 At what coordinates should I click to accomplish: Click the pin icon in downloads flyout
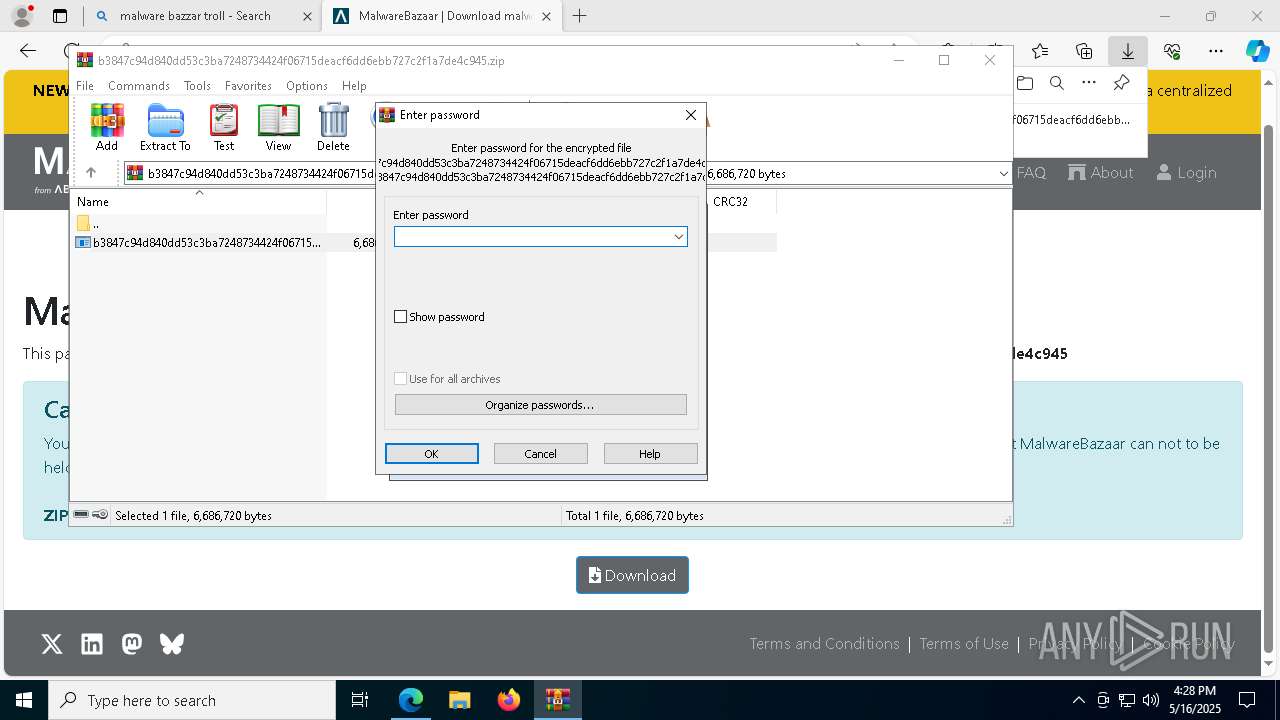[1121, 83]
